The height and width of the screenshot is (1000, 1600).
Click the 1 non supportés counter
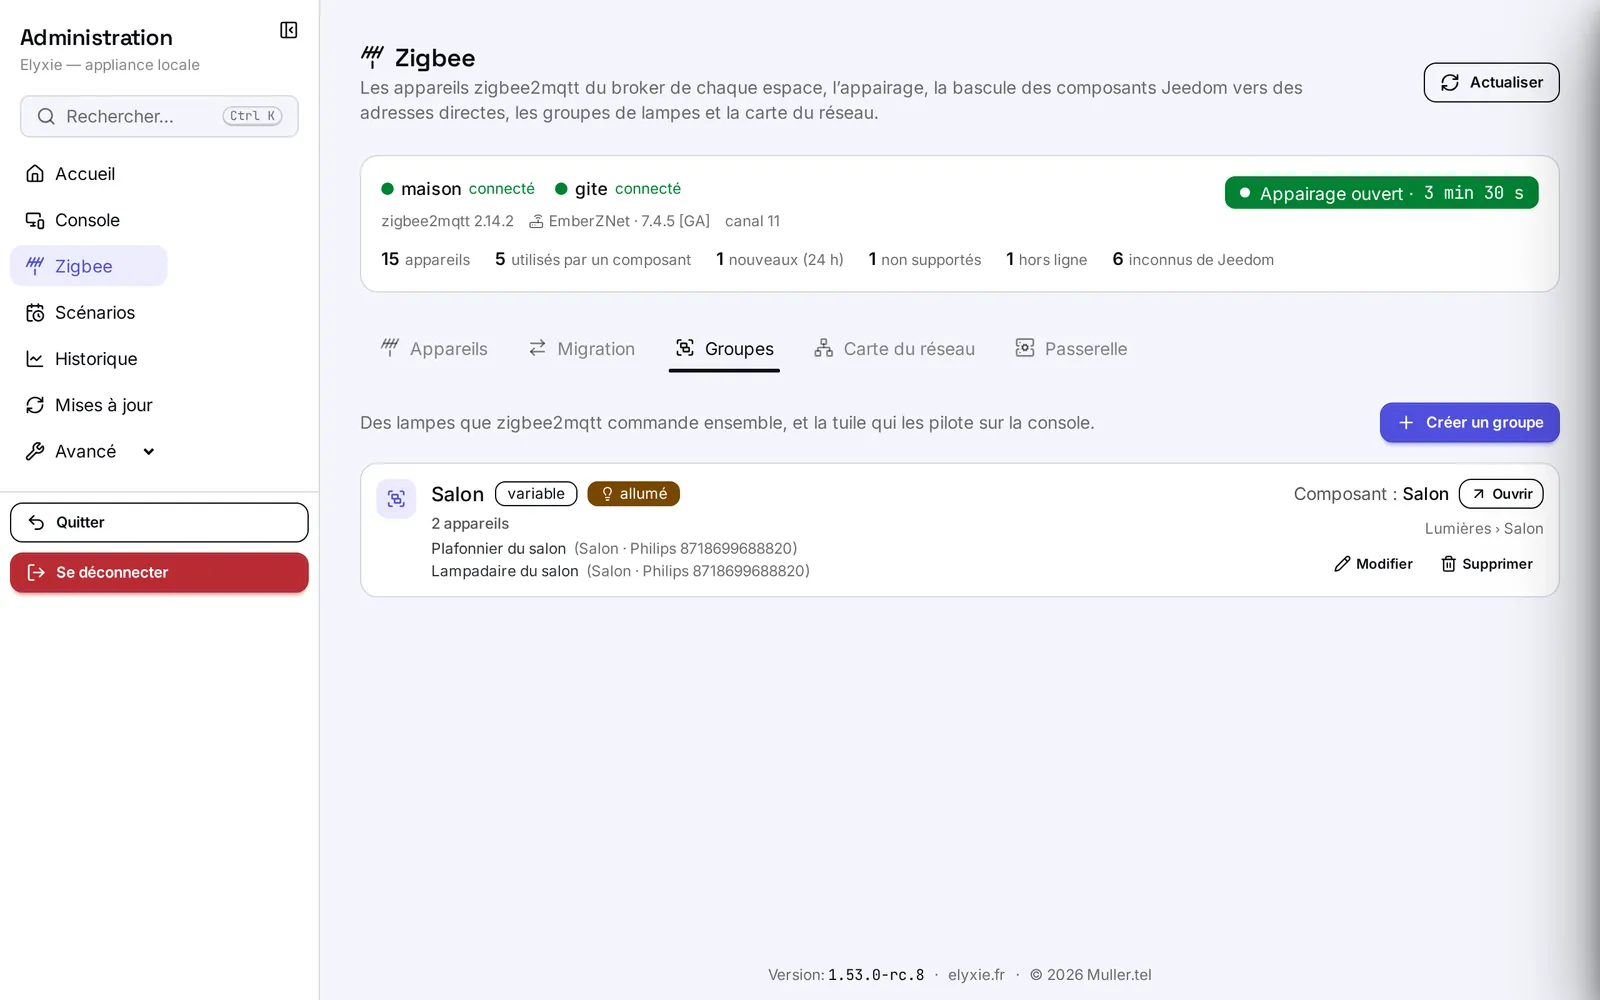tap(925, 259)
